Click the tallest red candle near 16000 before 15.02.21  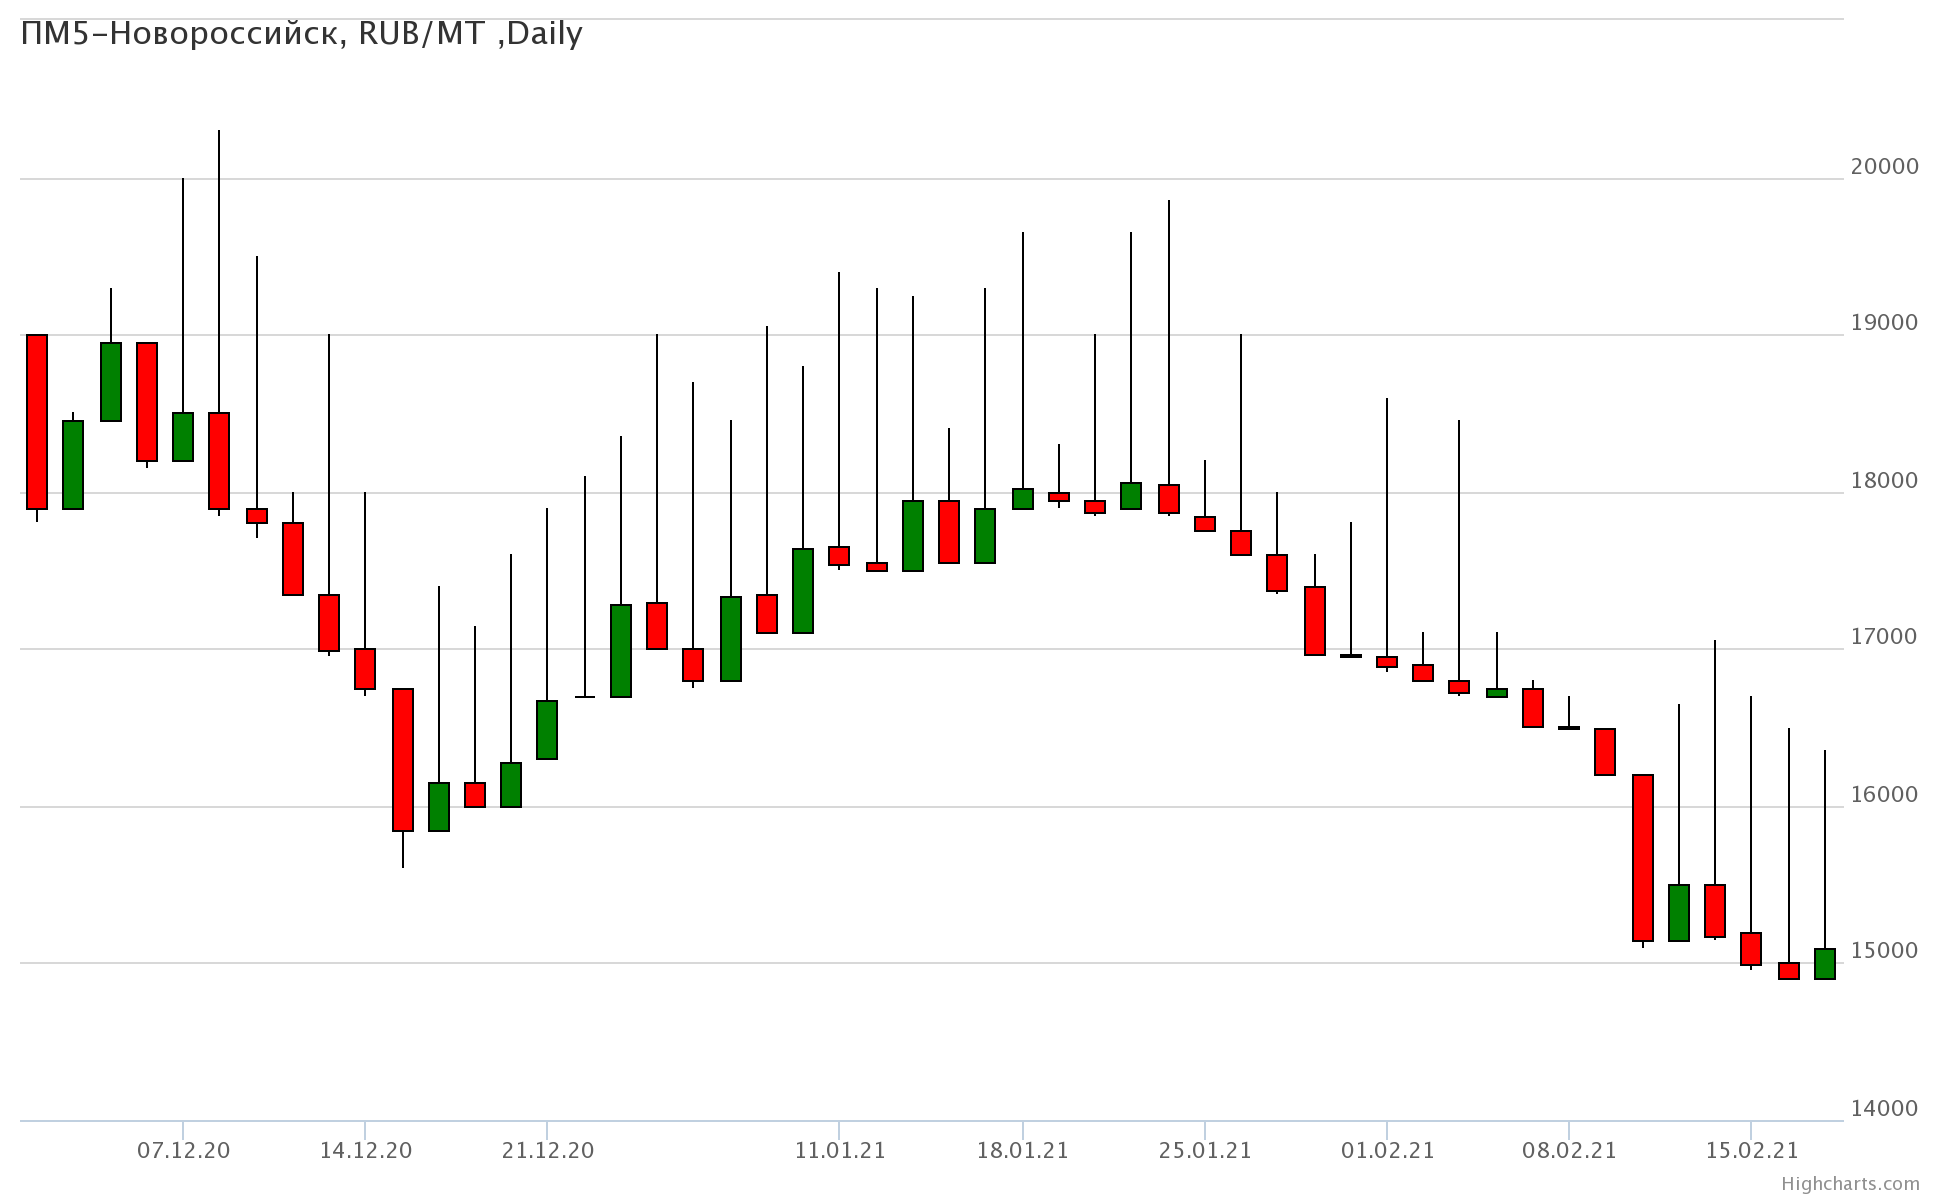[1642, 857]
